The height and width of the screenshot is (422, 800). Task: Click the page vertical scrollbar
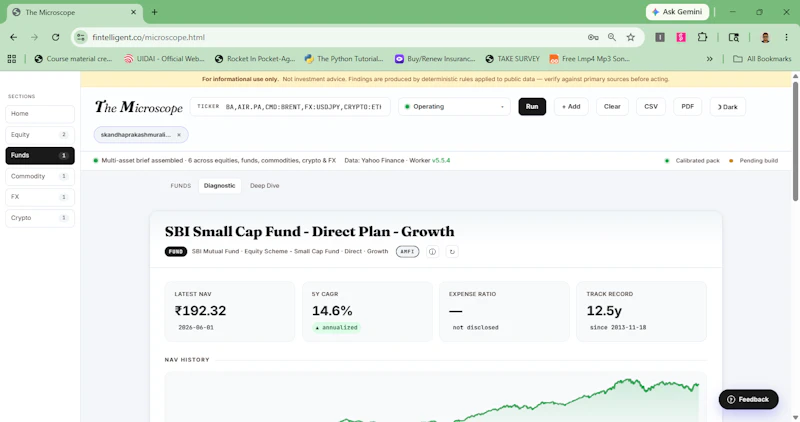tap(795, 140)
